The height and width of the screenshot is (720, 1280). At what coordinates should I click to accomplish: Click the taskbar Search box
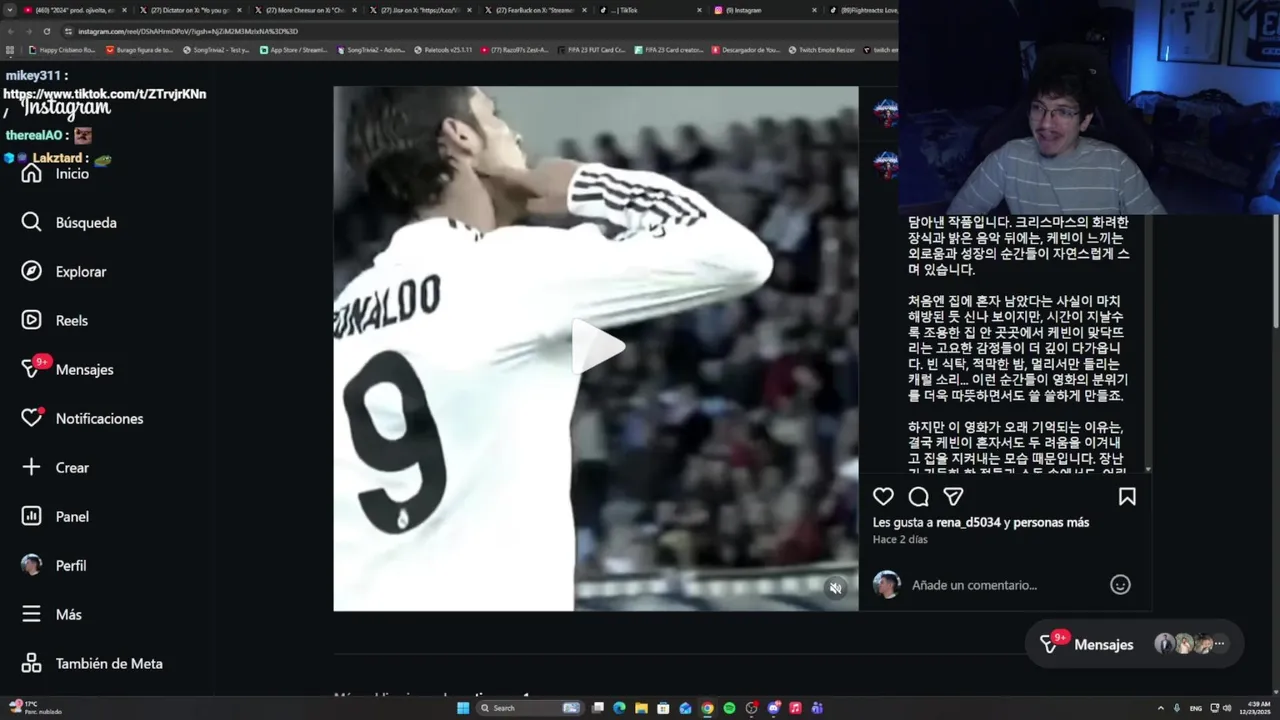coord(529,708)
